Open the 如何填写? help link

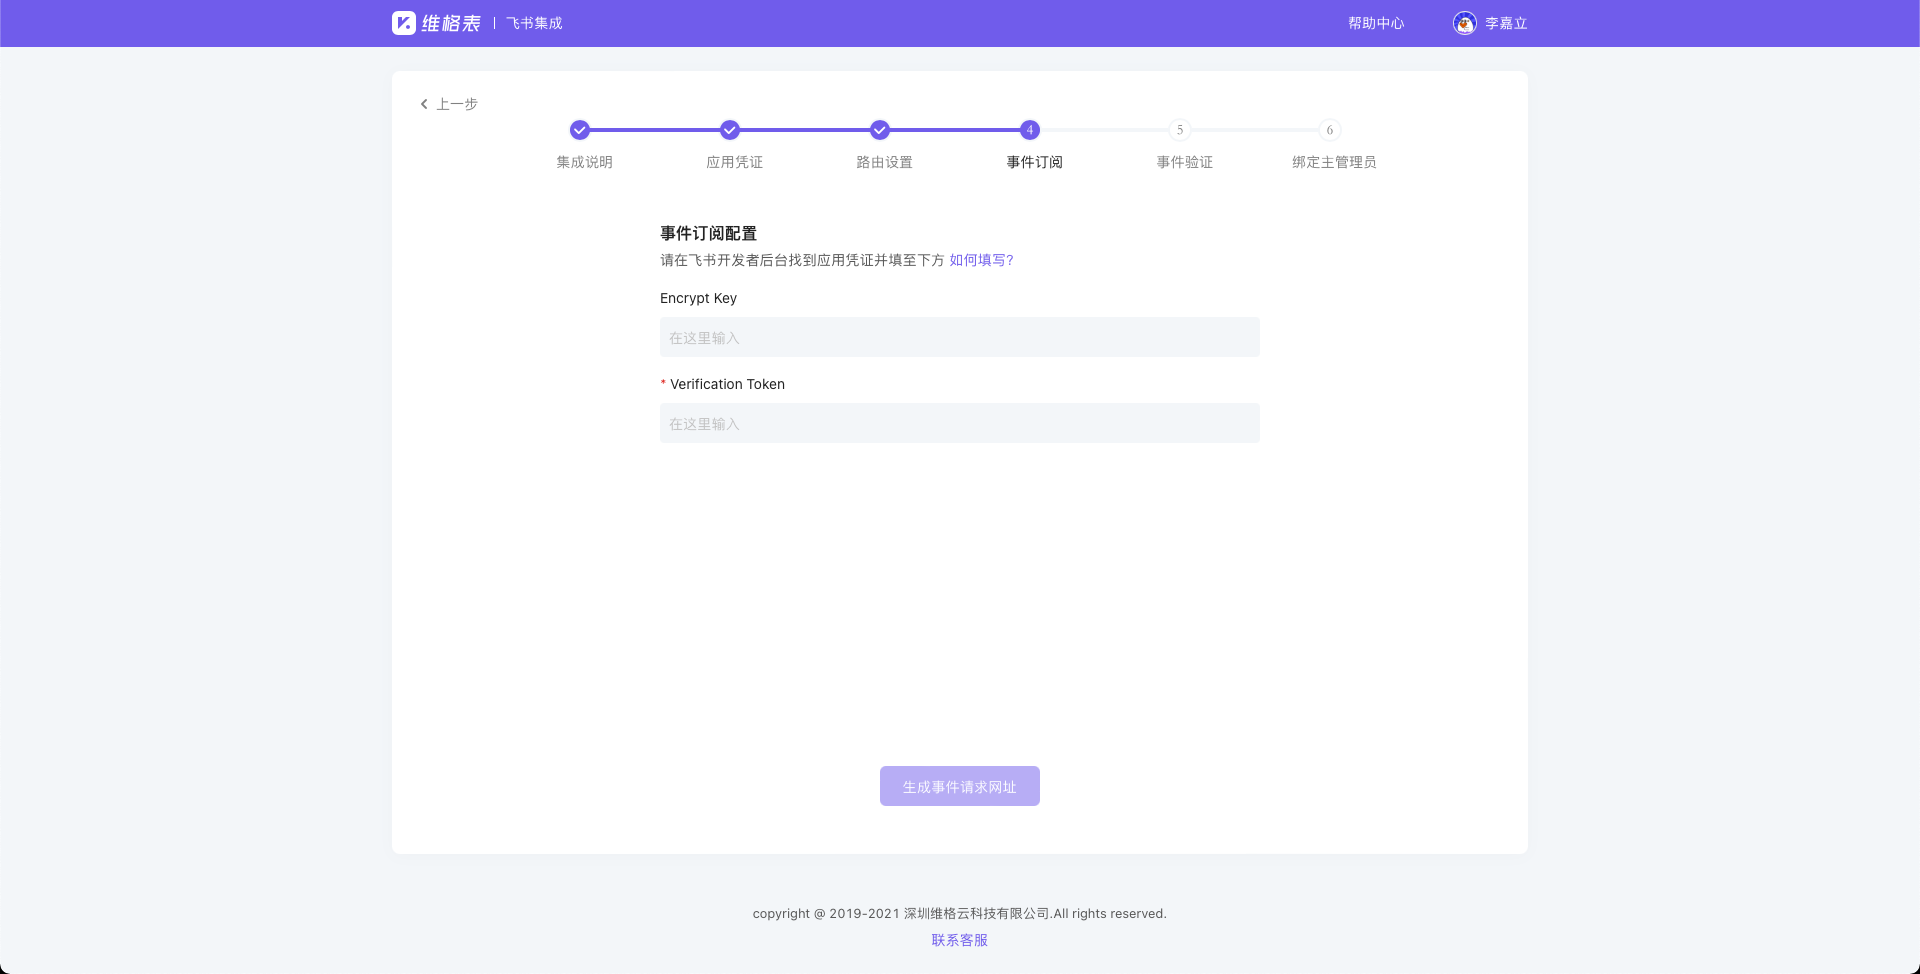(x=981, y=260)
